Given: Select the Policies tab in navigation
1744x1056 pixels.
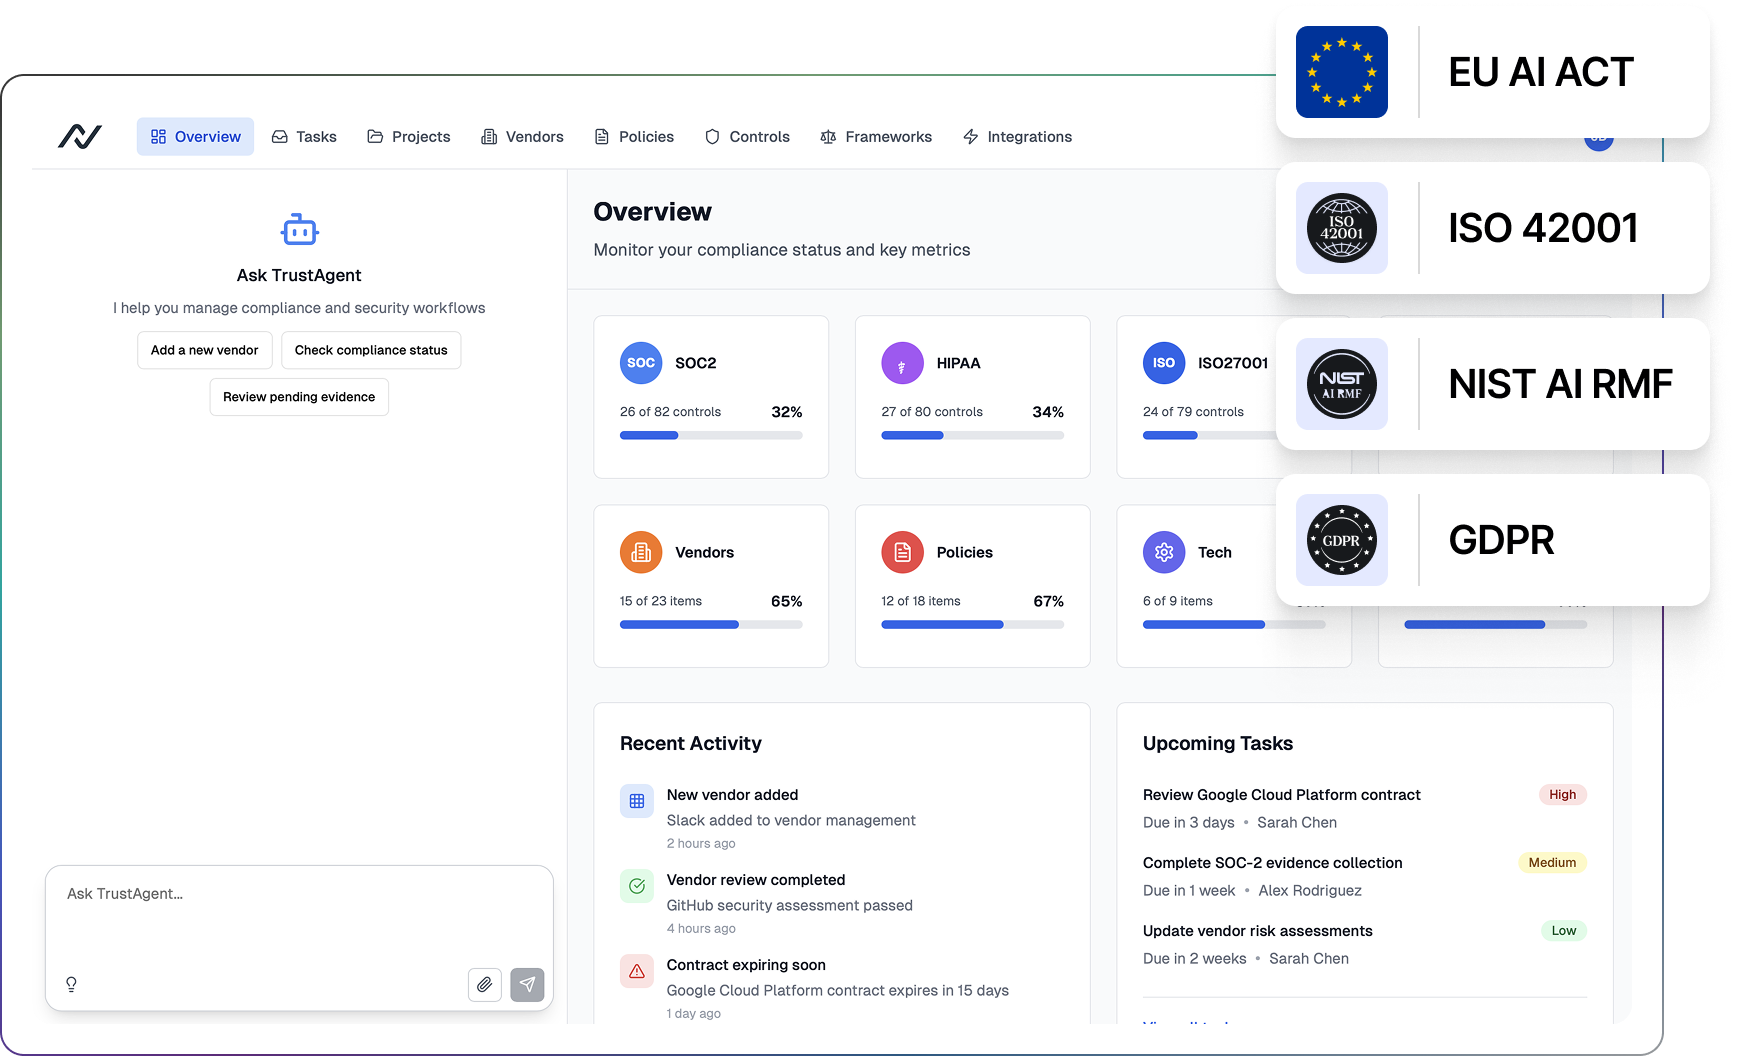Looking at the screenshot, I should (634, 137).
